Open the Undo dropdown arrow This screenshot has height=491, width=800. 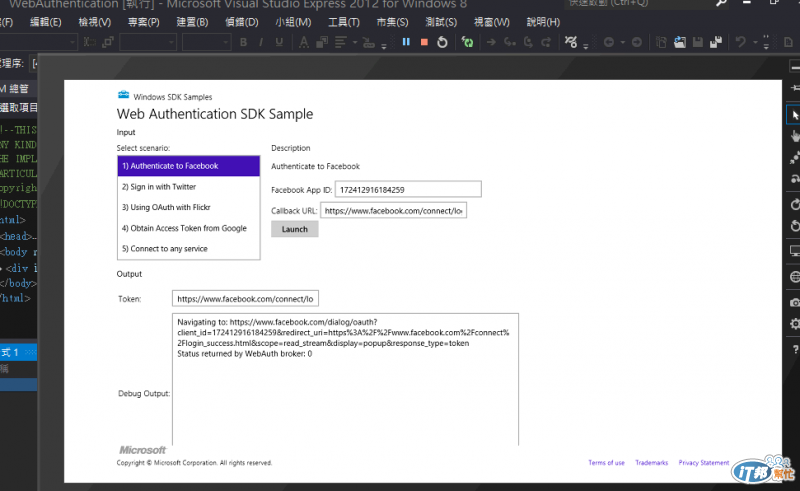[755, 42]
